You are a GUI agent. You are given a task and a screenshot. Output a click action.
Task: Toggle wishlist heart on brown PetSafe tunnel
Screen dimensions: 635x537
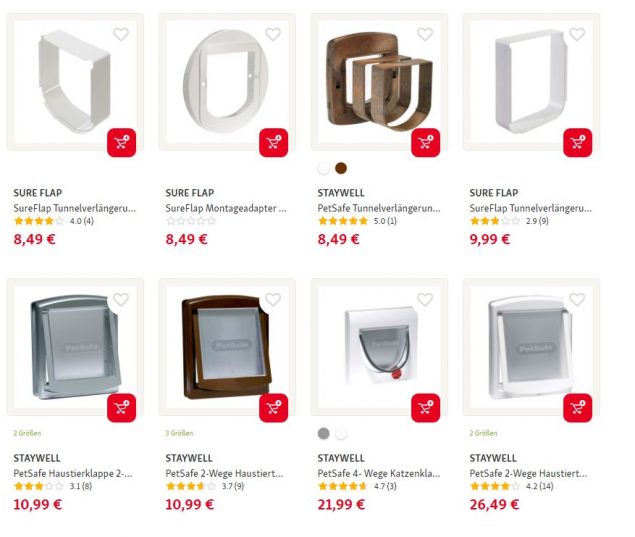425,34
